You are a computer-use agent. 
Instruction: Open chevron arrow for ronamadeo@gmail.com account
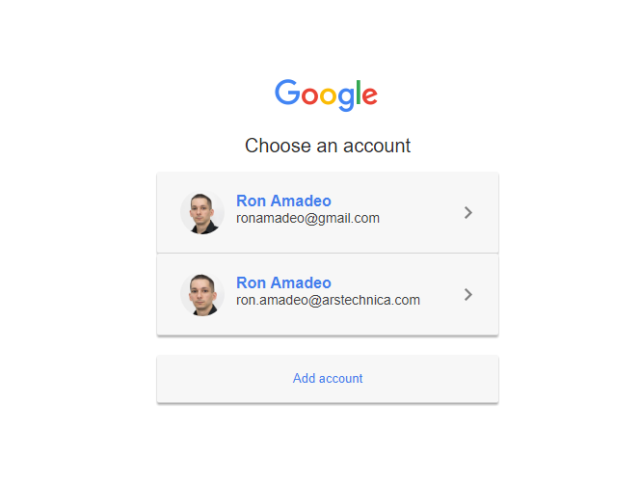click(468, 212)
